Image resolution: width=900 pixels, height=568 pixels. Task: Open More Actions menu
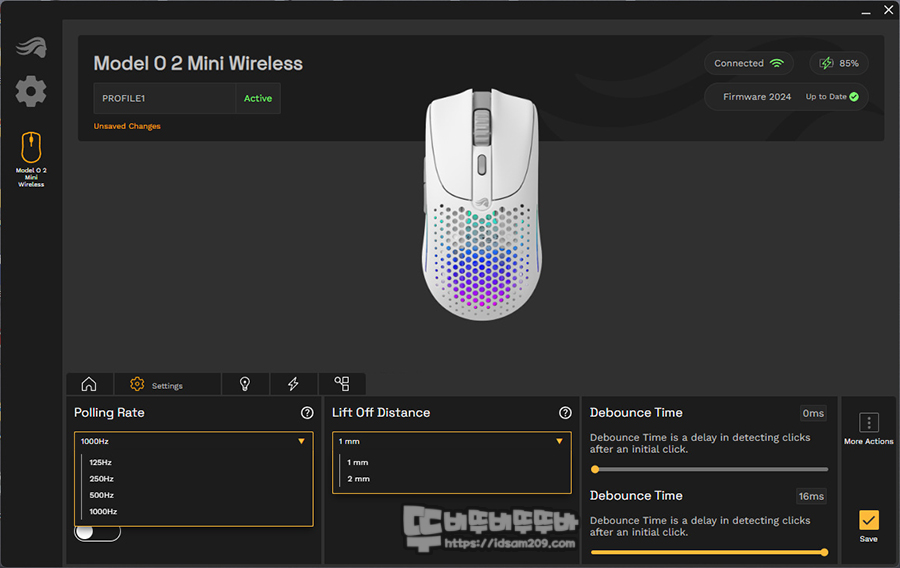(x=868, y=429)
